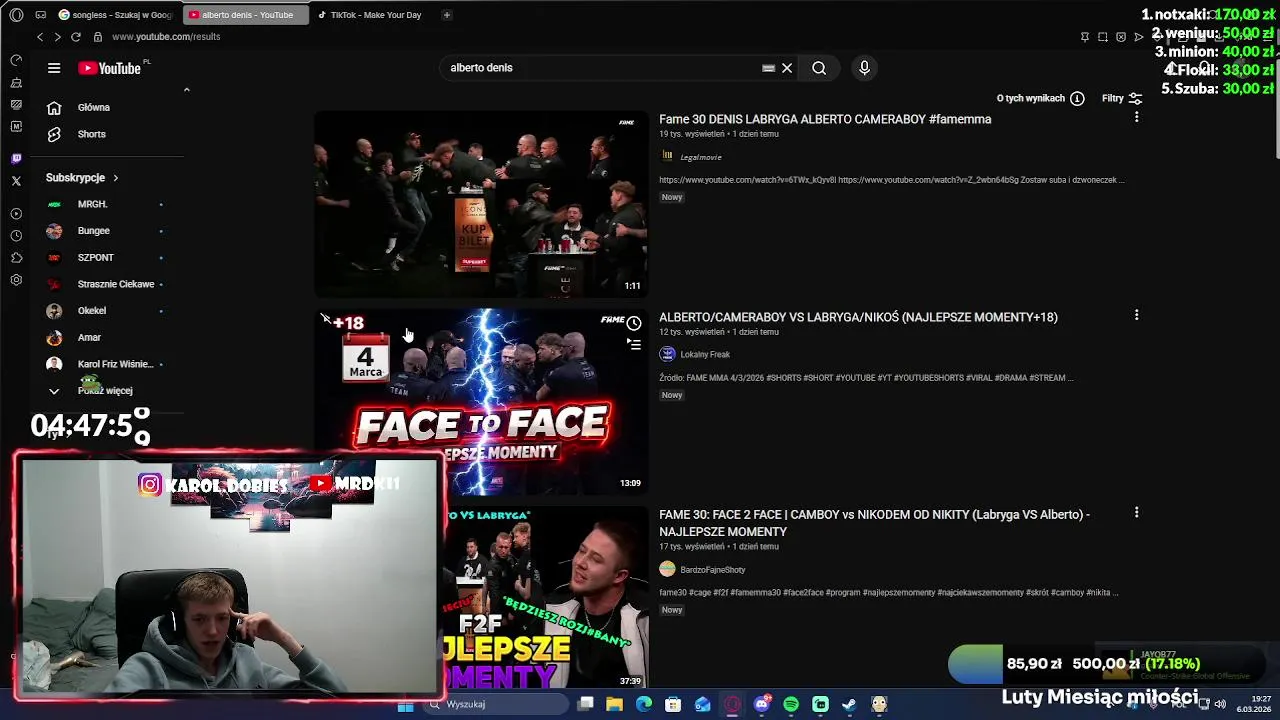This screenshot has height=720, width=1280.
Task: Click the Windows Start button
Action: pyautogui.click(x=405, y=704)
